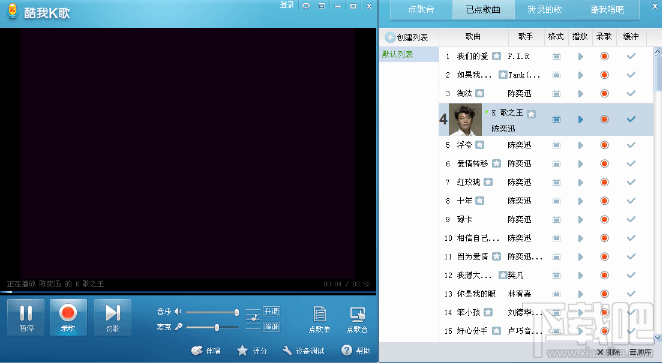Toggle favorite star for 淘汰
The width and height of the screenshot is (662, 363).
point(480,93)
